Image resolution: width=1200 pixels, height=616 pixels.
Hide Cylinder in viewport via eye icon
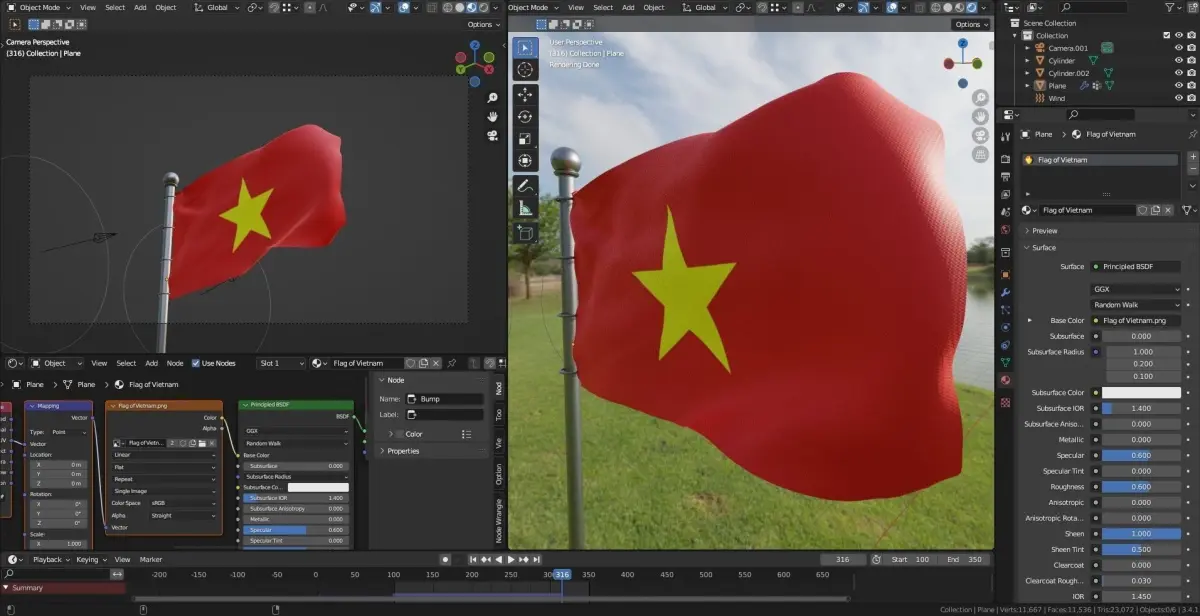pyautogui.click(x=1180, y=61)
